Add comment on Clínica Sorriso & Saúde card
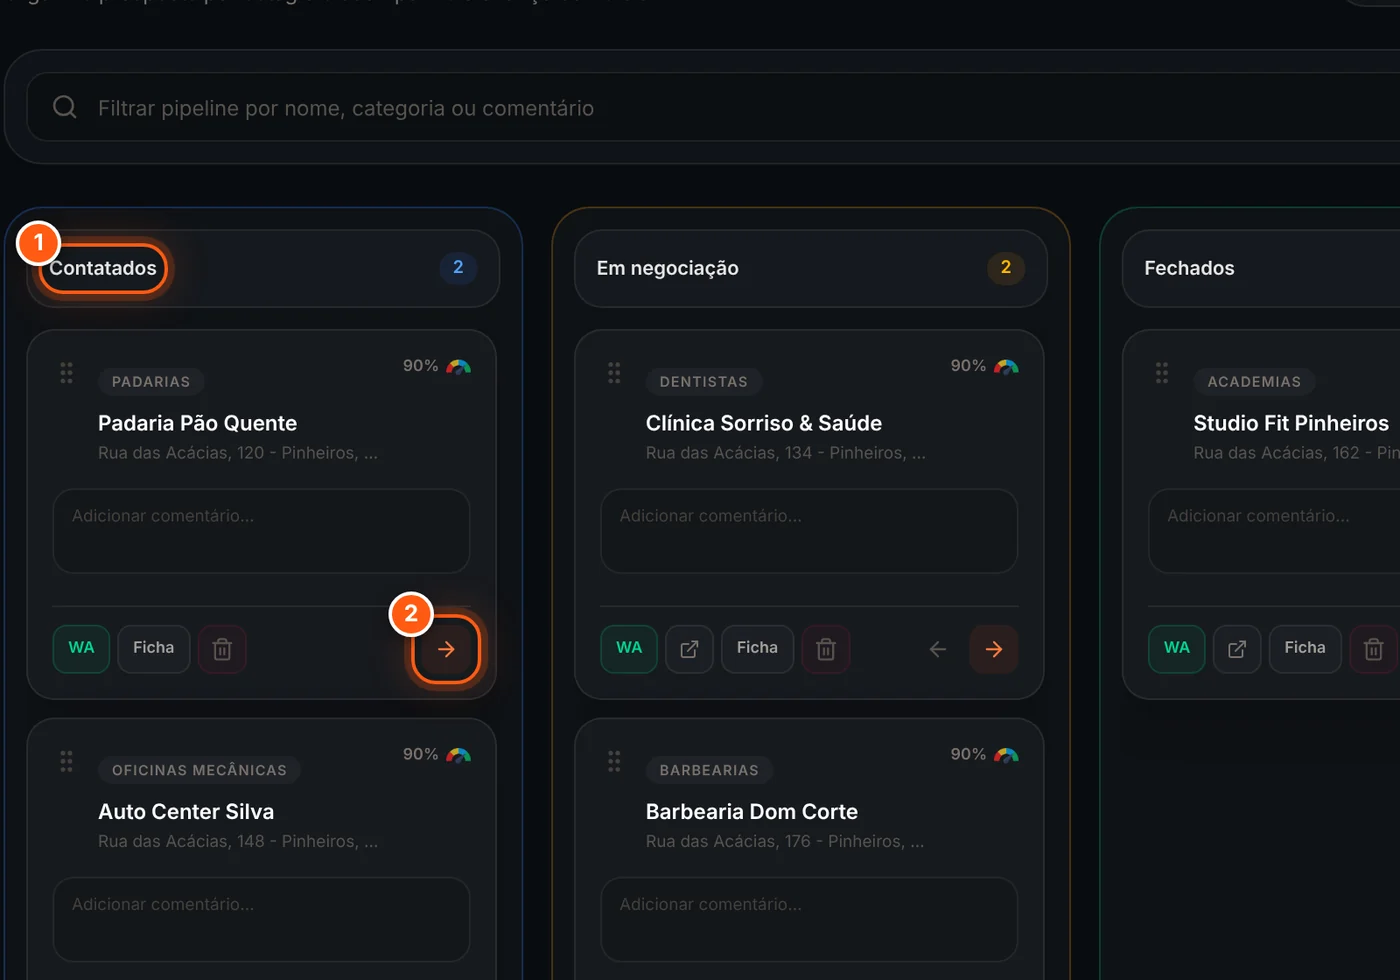The image size is (1400, 980). pos(809,531)
